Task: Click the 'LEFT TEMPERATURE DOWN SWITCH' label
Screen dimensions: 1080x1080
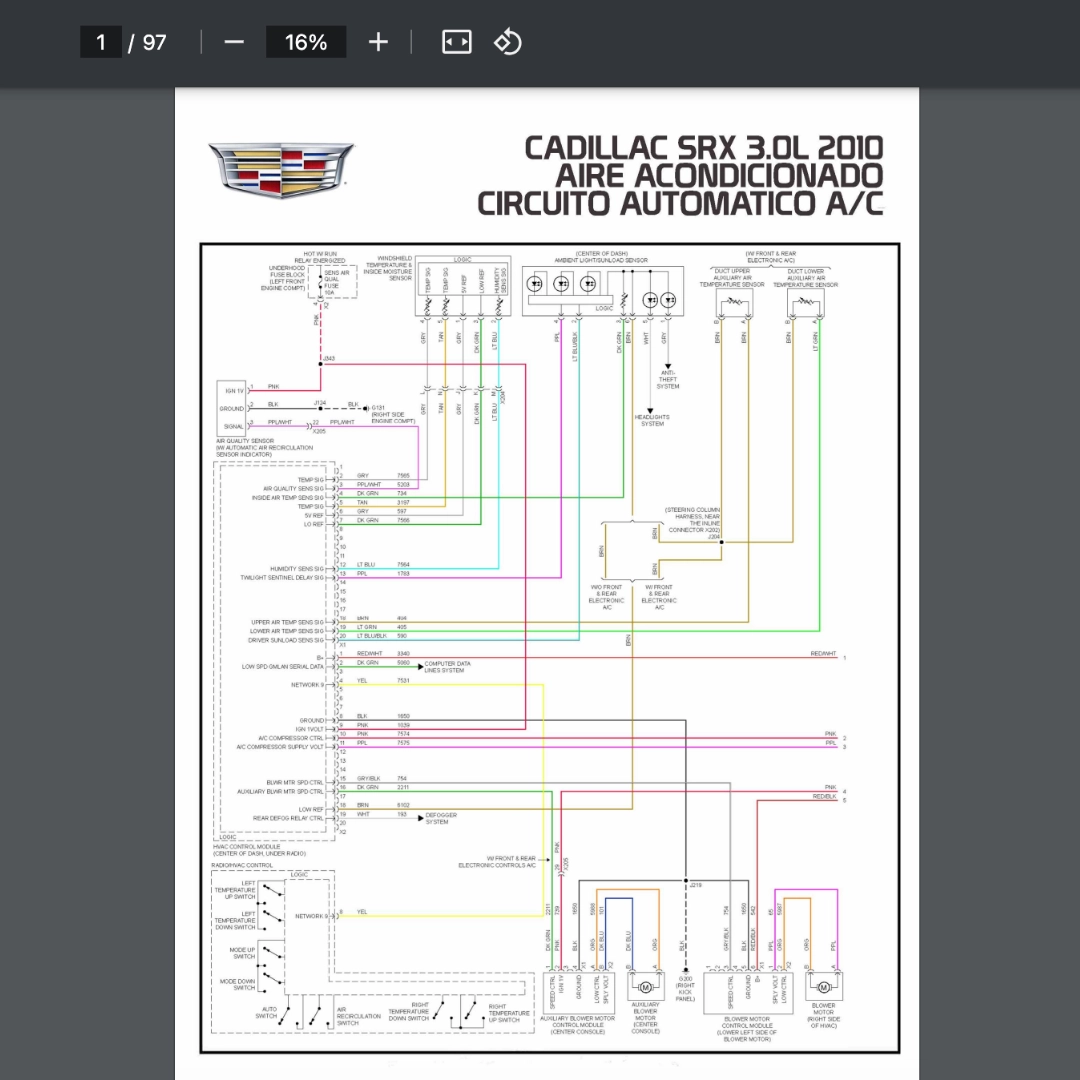Action: click(235, 920)
